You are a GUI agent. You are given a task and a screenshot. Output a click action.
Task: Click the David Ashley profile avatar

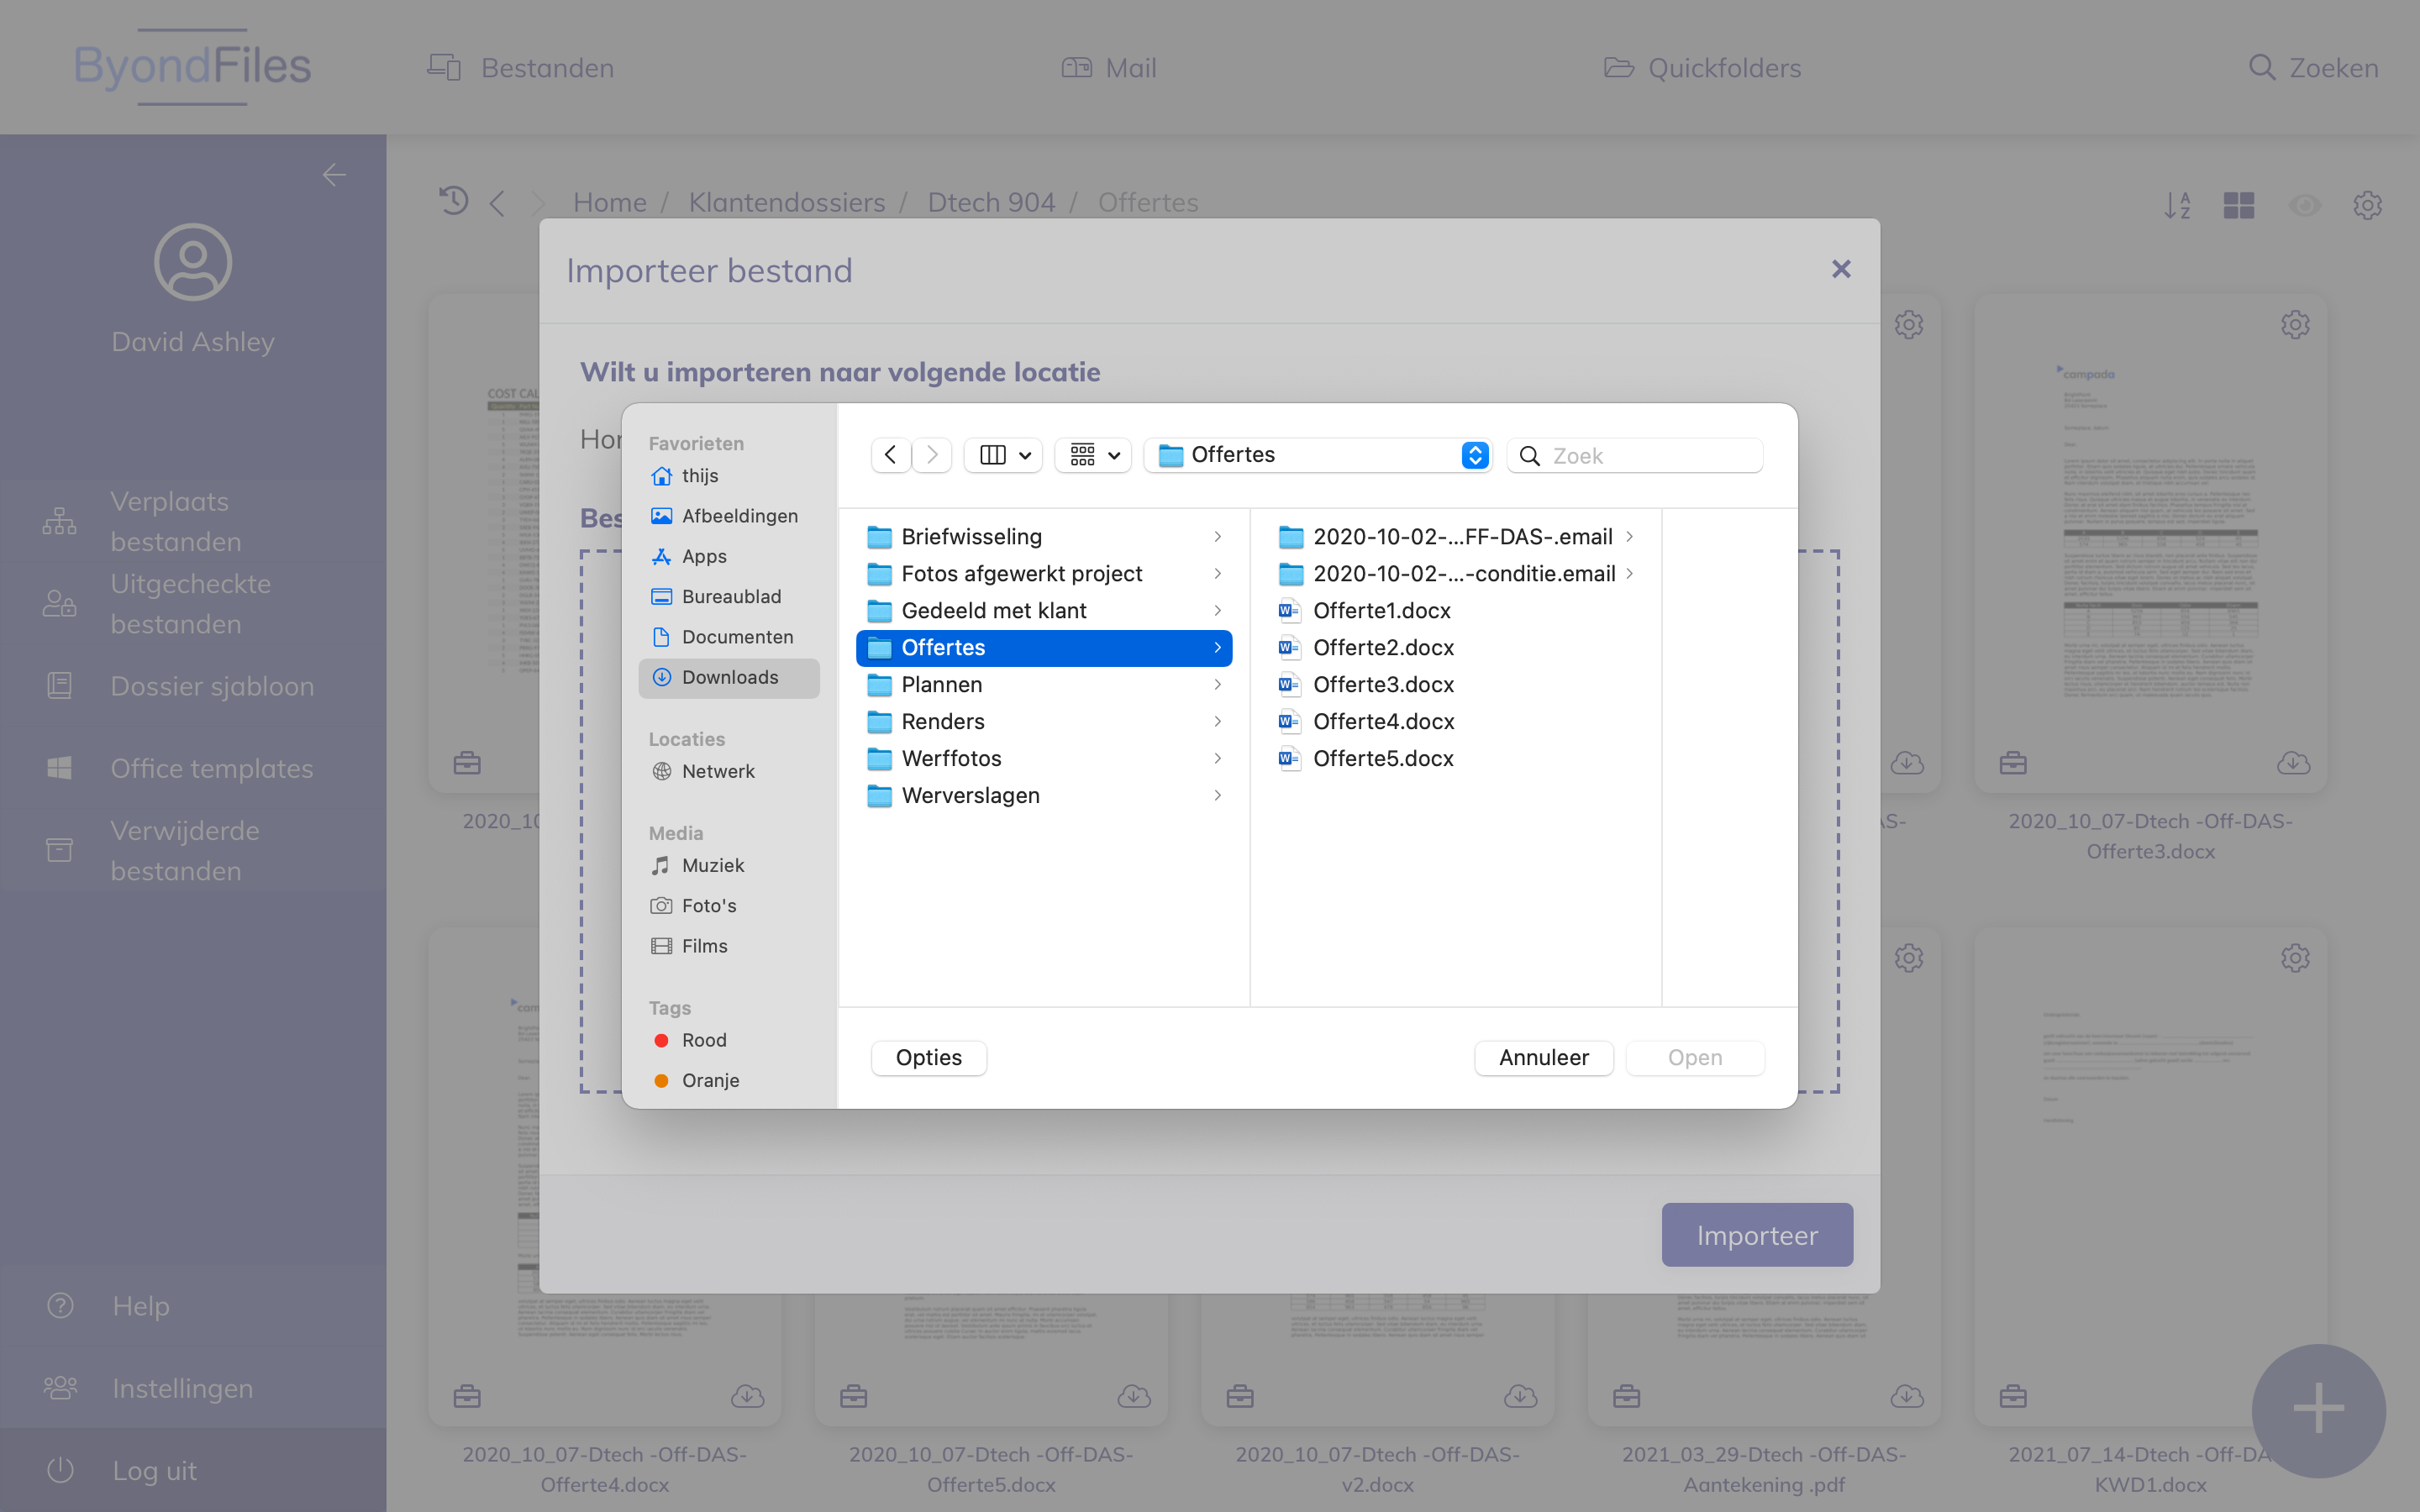pyautogui.click(x=193, y=262)
